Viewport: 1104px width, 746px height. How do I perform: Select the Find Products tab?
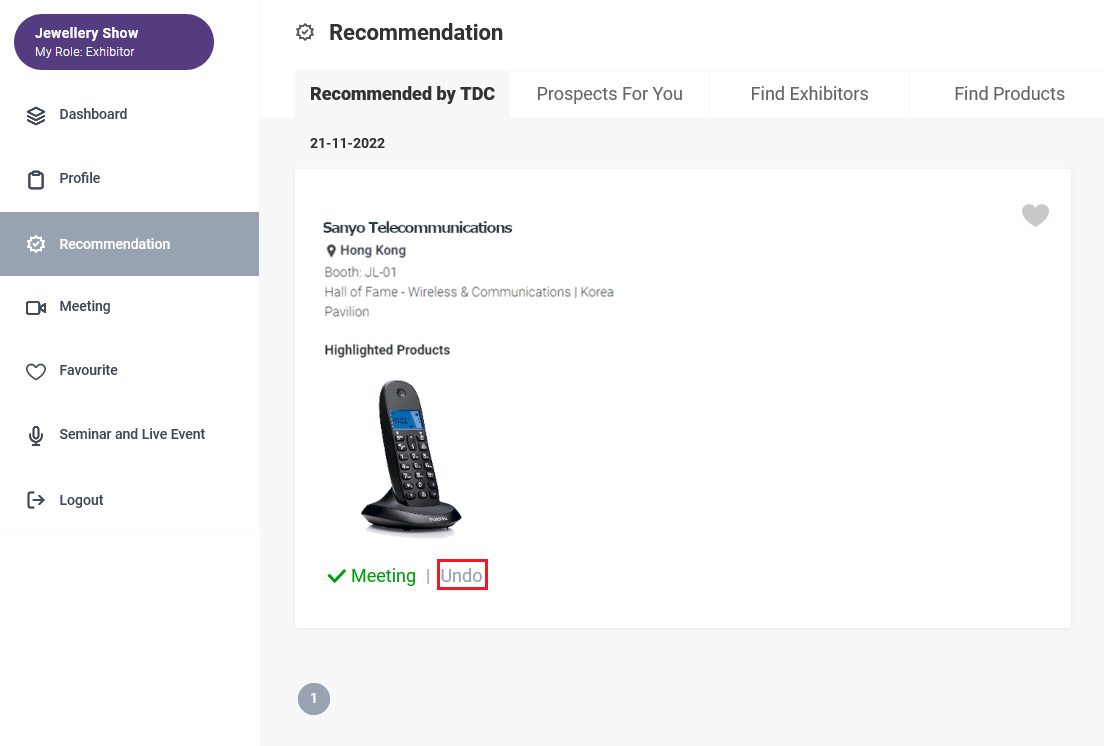click(1009, 94)
